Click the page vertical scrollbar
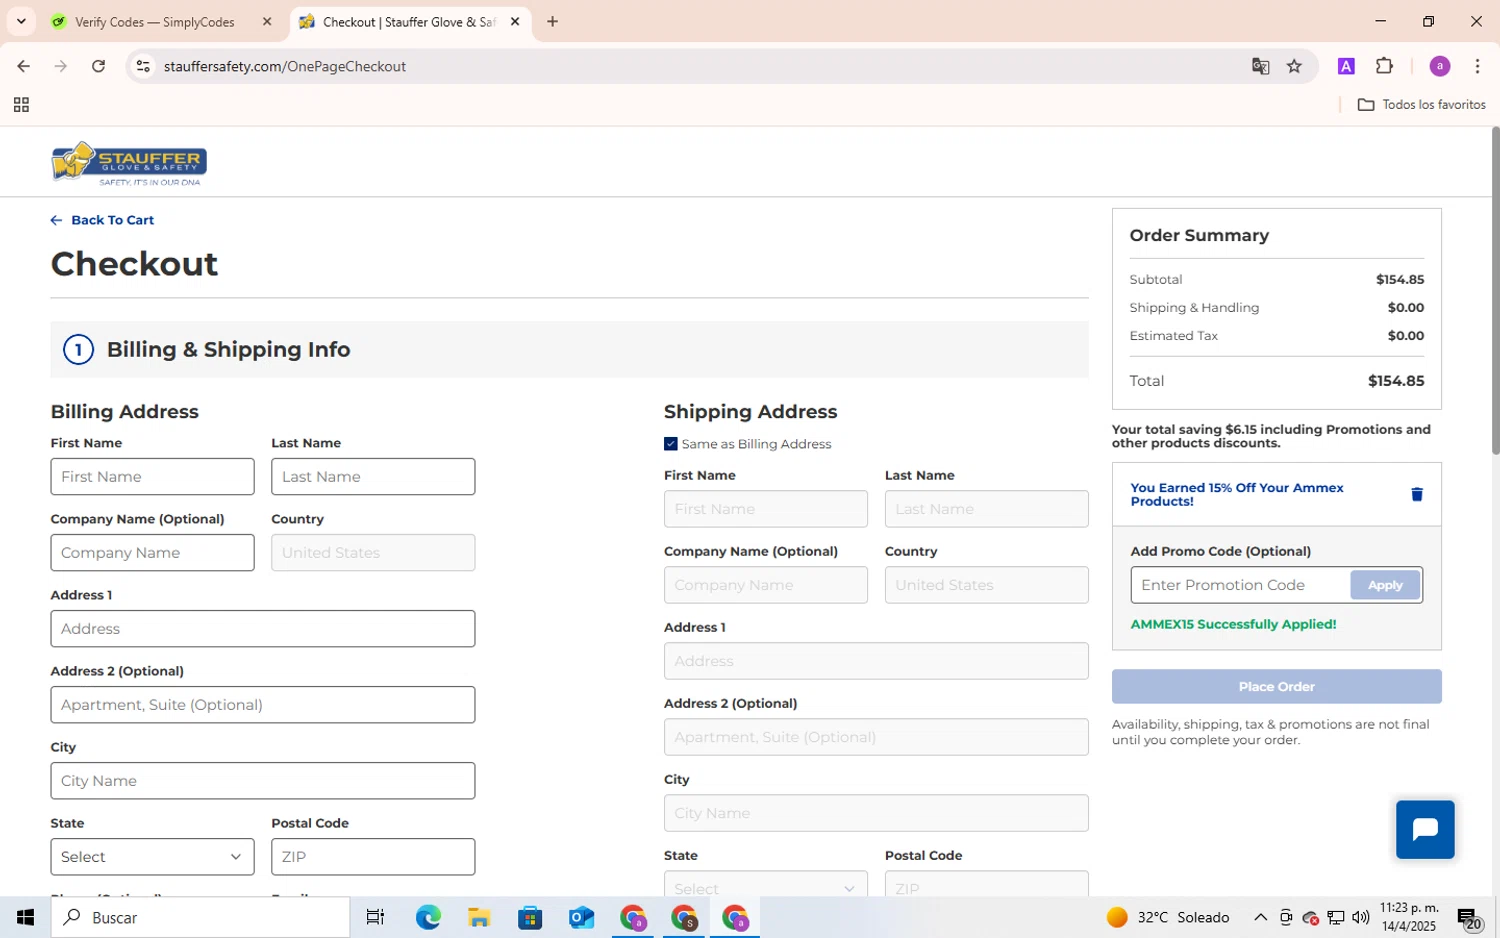Viewport: 1500px width, 938px height. coord(1495,290)
